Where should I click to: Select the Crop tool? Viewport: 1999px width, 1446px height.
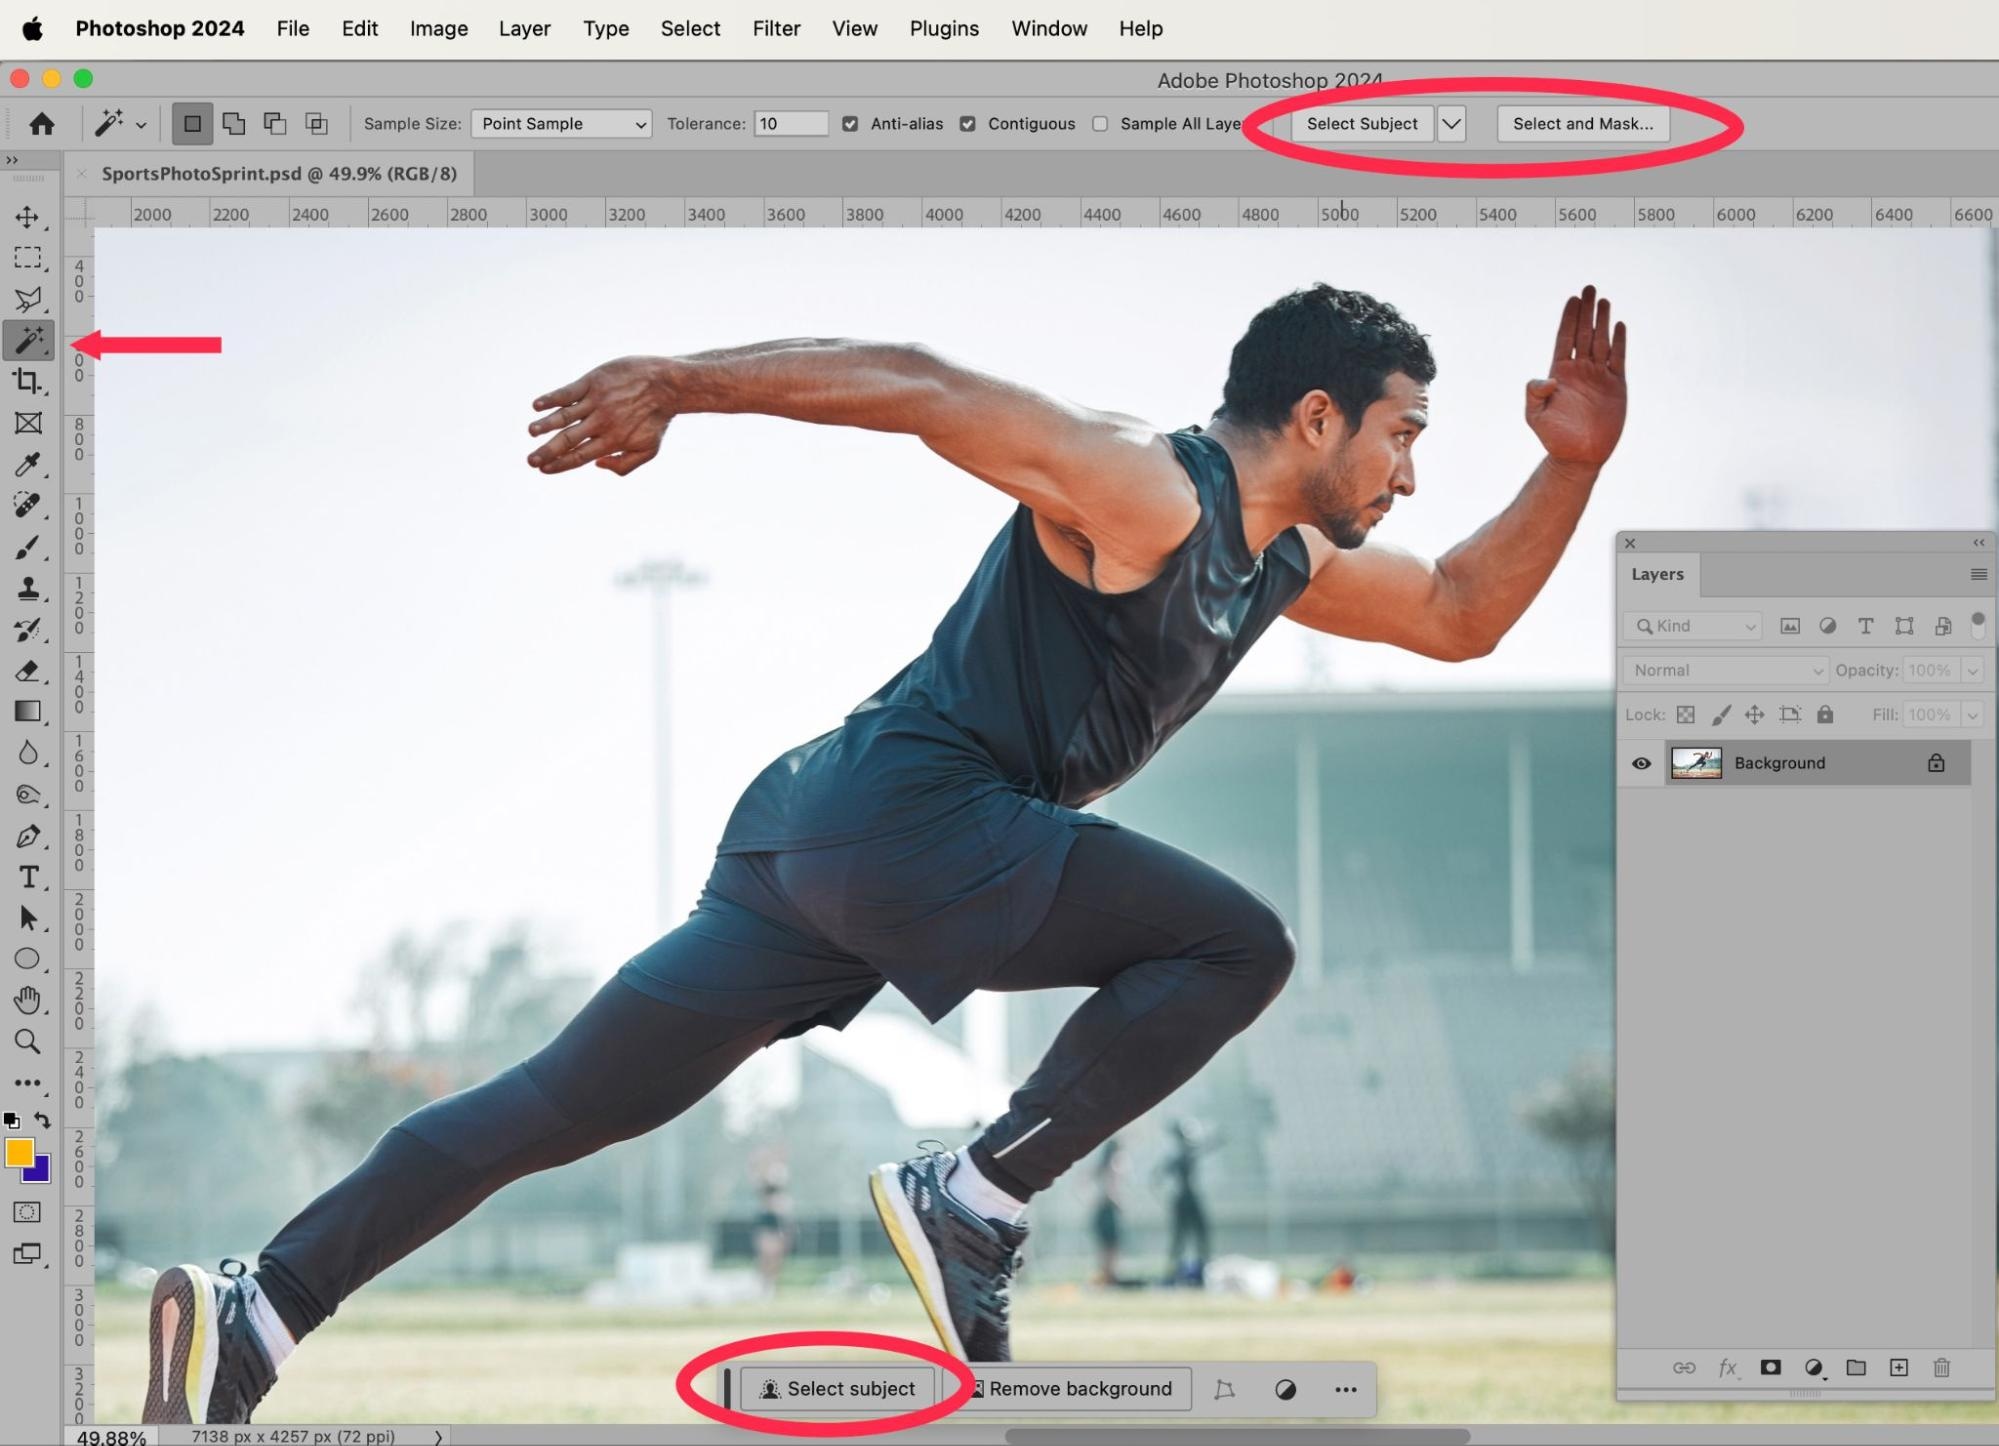[x=28, y=382]
